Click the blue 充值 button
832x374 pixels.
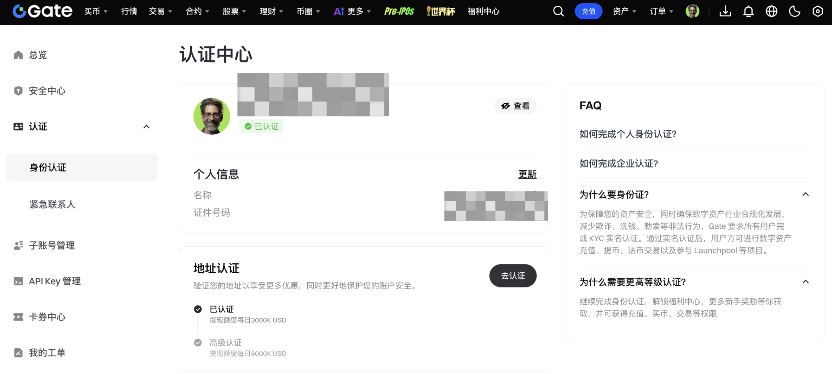tap(588, 11)
